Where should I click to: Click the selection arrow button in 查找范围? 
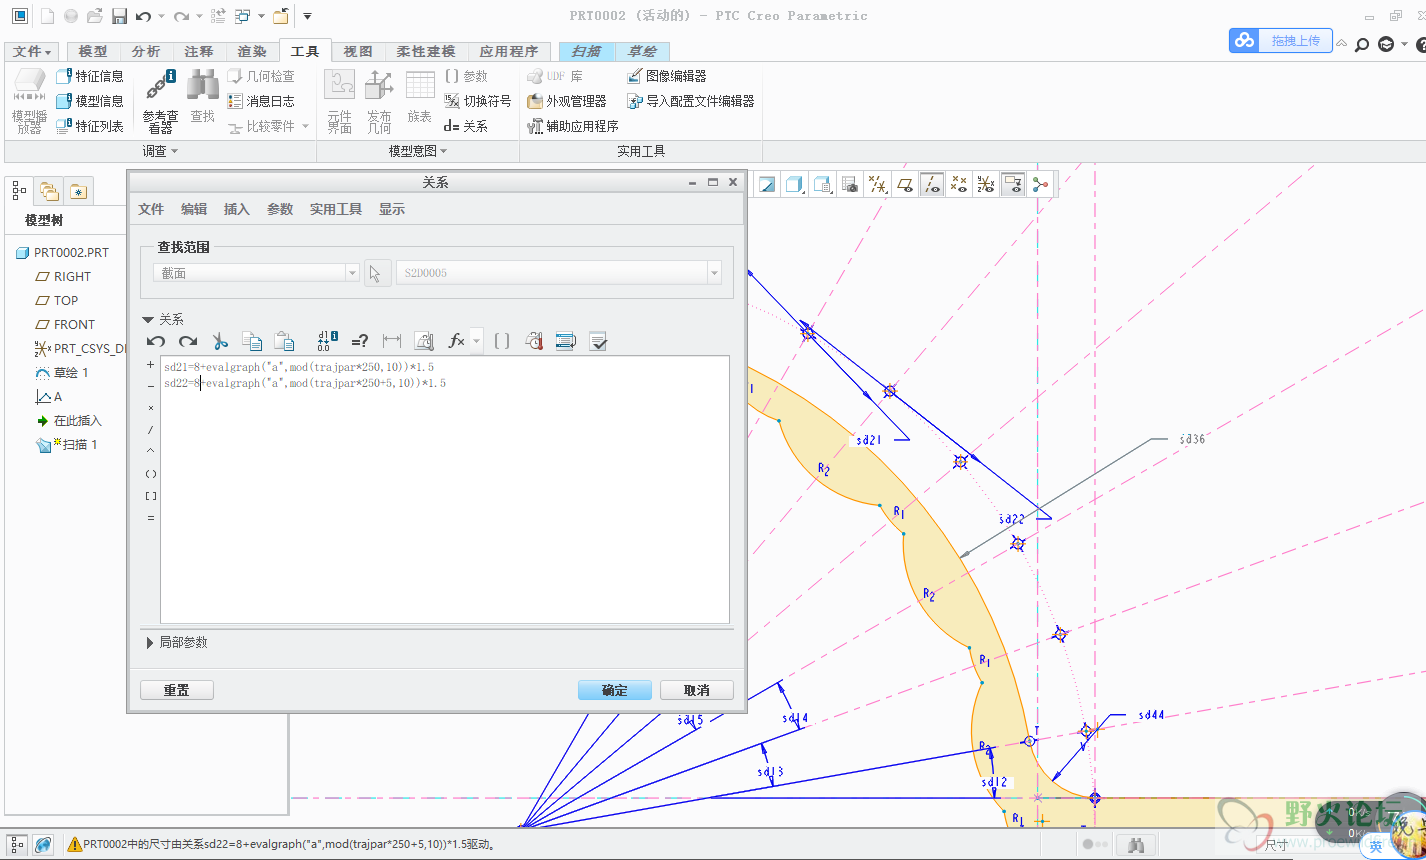pyautogui.click(x=377, y=273)
